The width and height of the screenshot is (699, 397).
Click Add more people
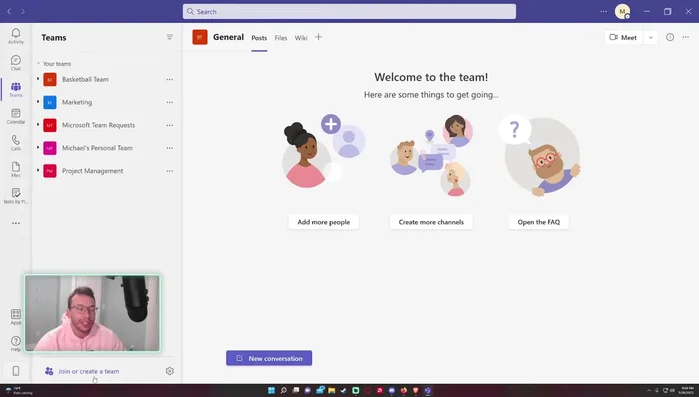[324, 222]
